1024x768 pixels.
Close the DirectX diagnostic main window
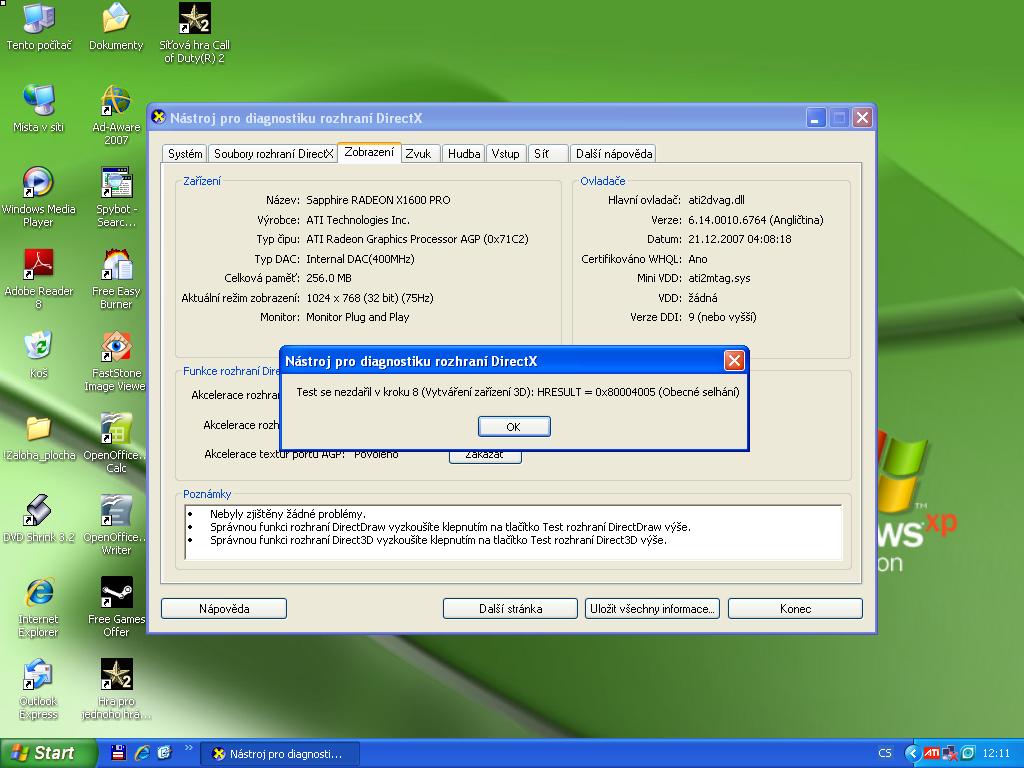click(862, 118)
